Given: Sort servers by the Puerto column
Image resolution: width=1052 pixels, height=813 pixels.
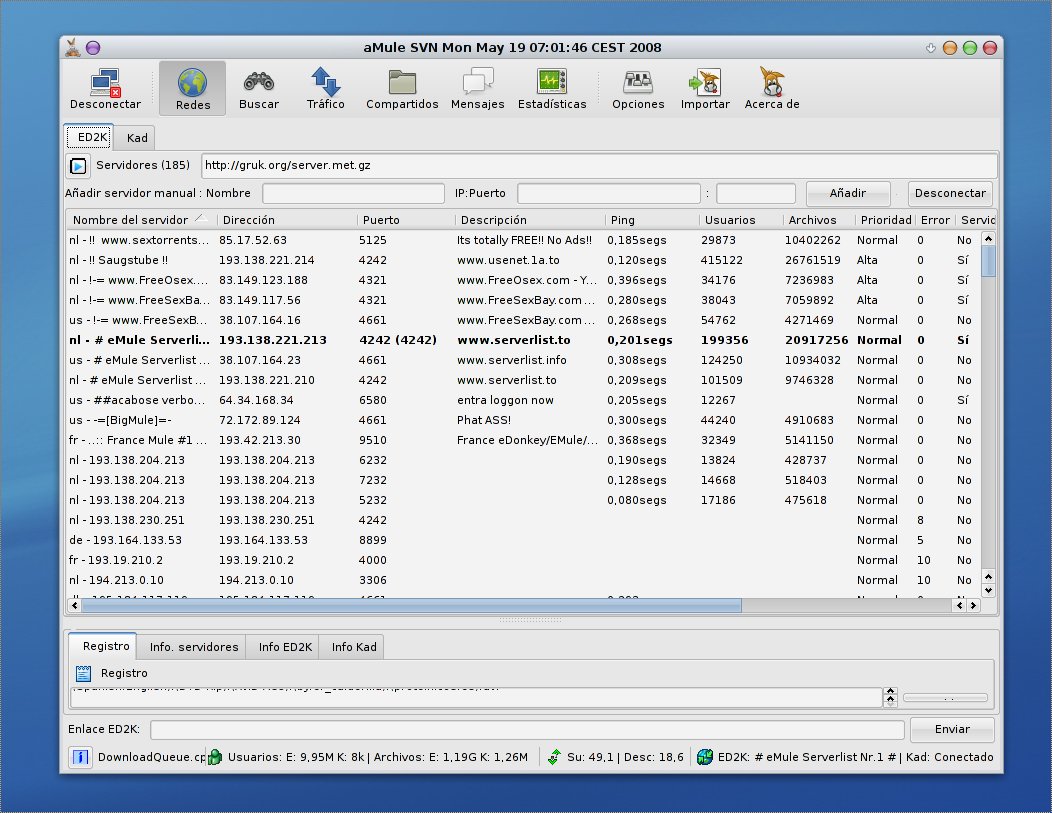Looking at the screenshot, I should pos(406,220).
